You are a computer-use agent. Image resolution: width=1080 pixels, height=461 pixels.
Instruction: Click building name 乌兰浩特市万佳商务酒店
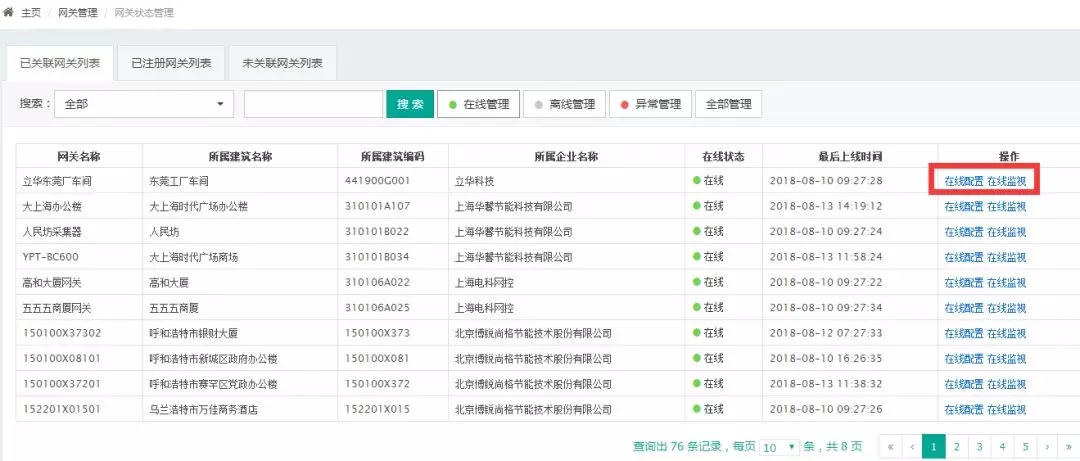(203, 410)
